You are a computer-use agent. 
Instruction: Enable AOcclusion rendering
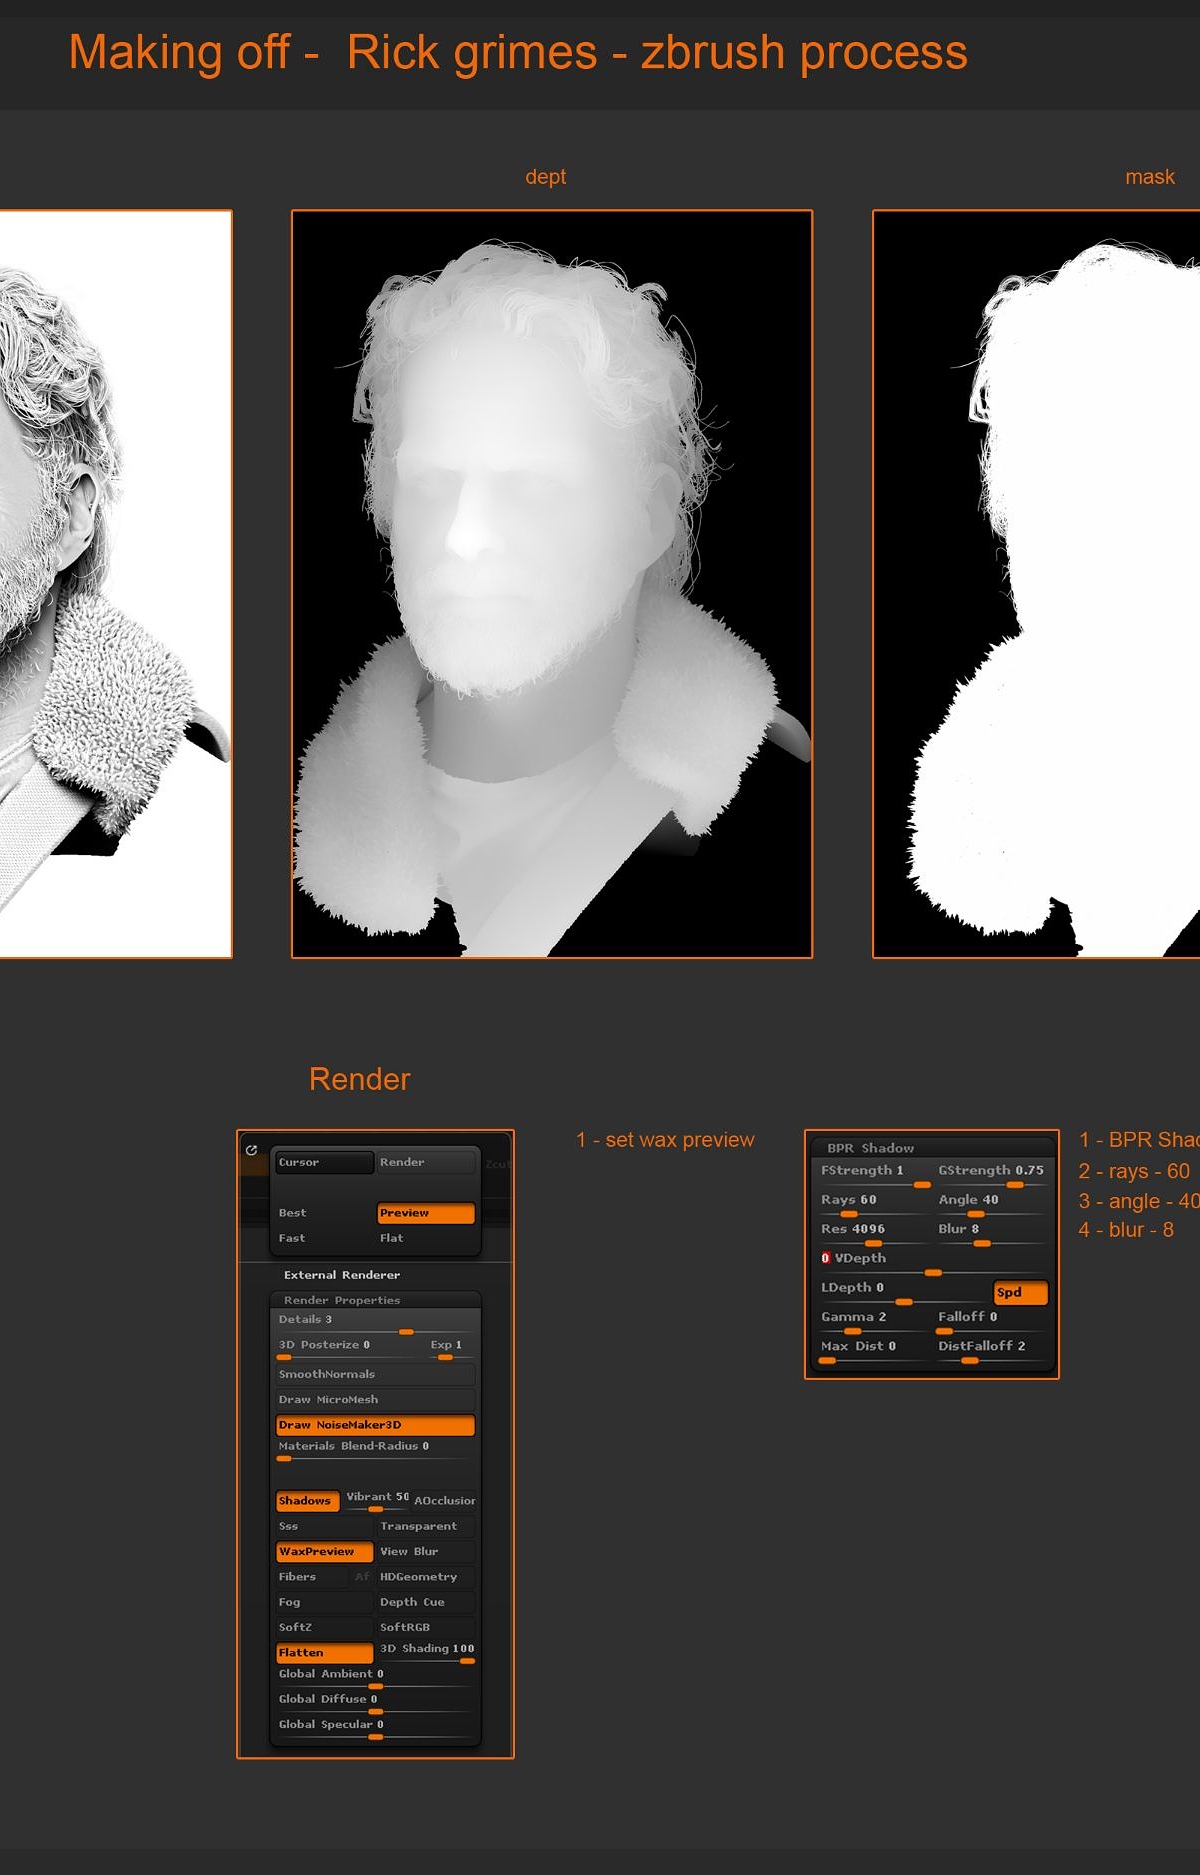(x=444, y=1501)
